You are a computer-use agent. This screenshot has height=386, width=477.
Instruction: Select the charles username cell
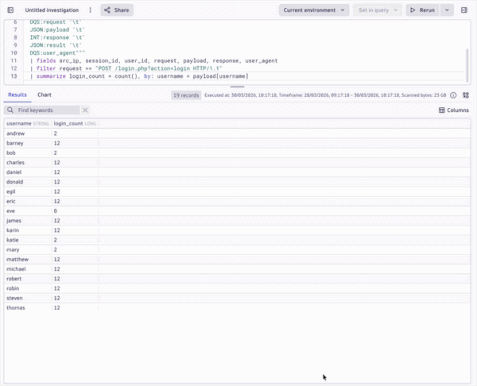click(28, 163)
